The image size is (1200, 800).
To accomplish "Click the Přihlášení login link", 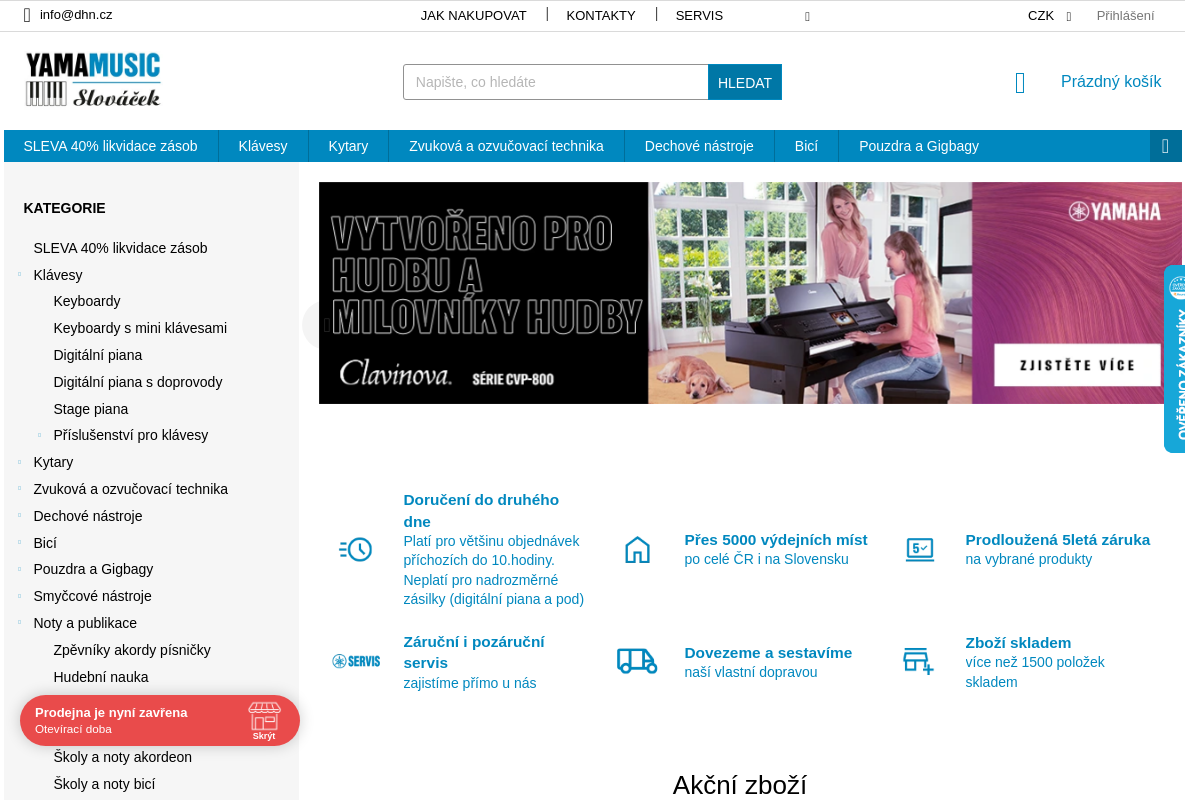I will pos(1125,15).
